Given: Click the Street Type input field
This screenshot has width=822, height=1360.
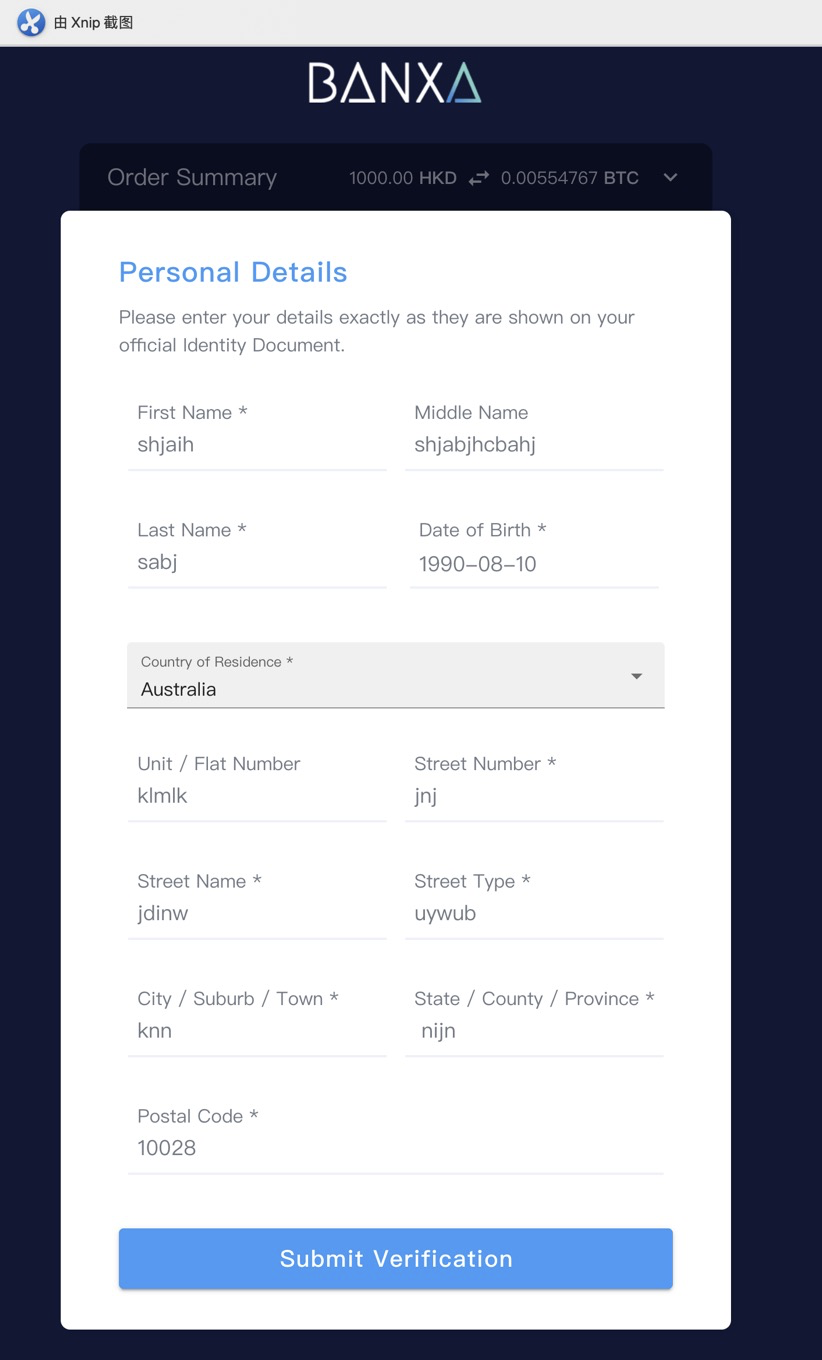Looking at the screenshot, I should [x=534, y=913].
